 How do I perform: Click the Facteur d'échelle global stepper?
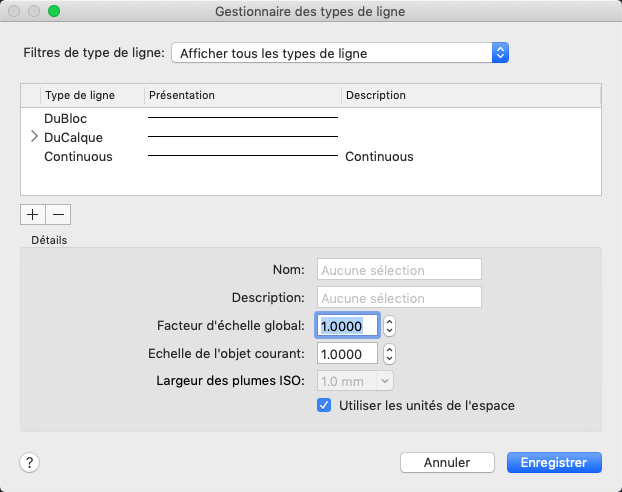(x=390, y=326)
